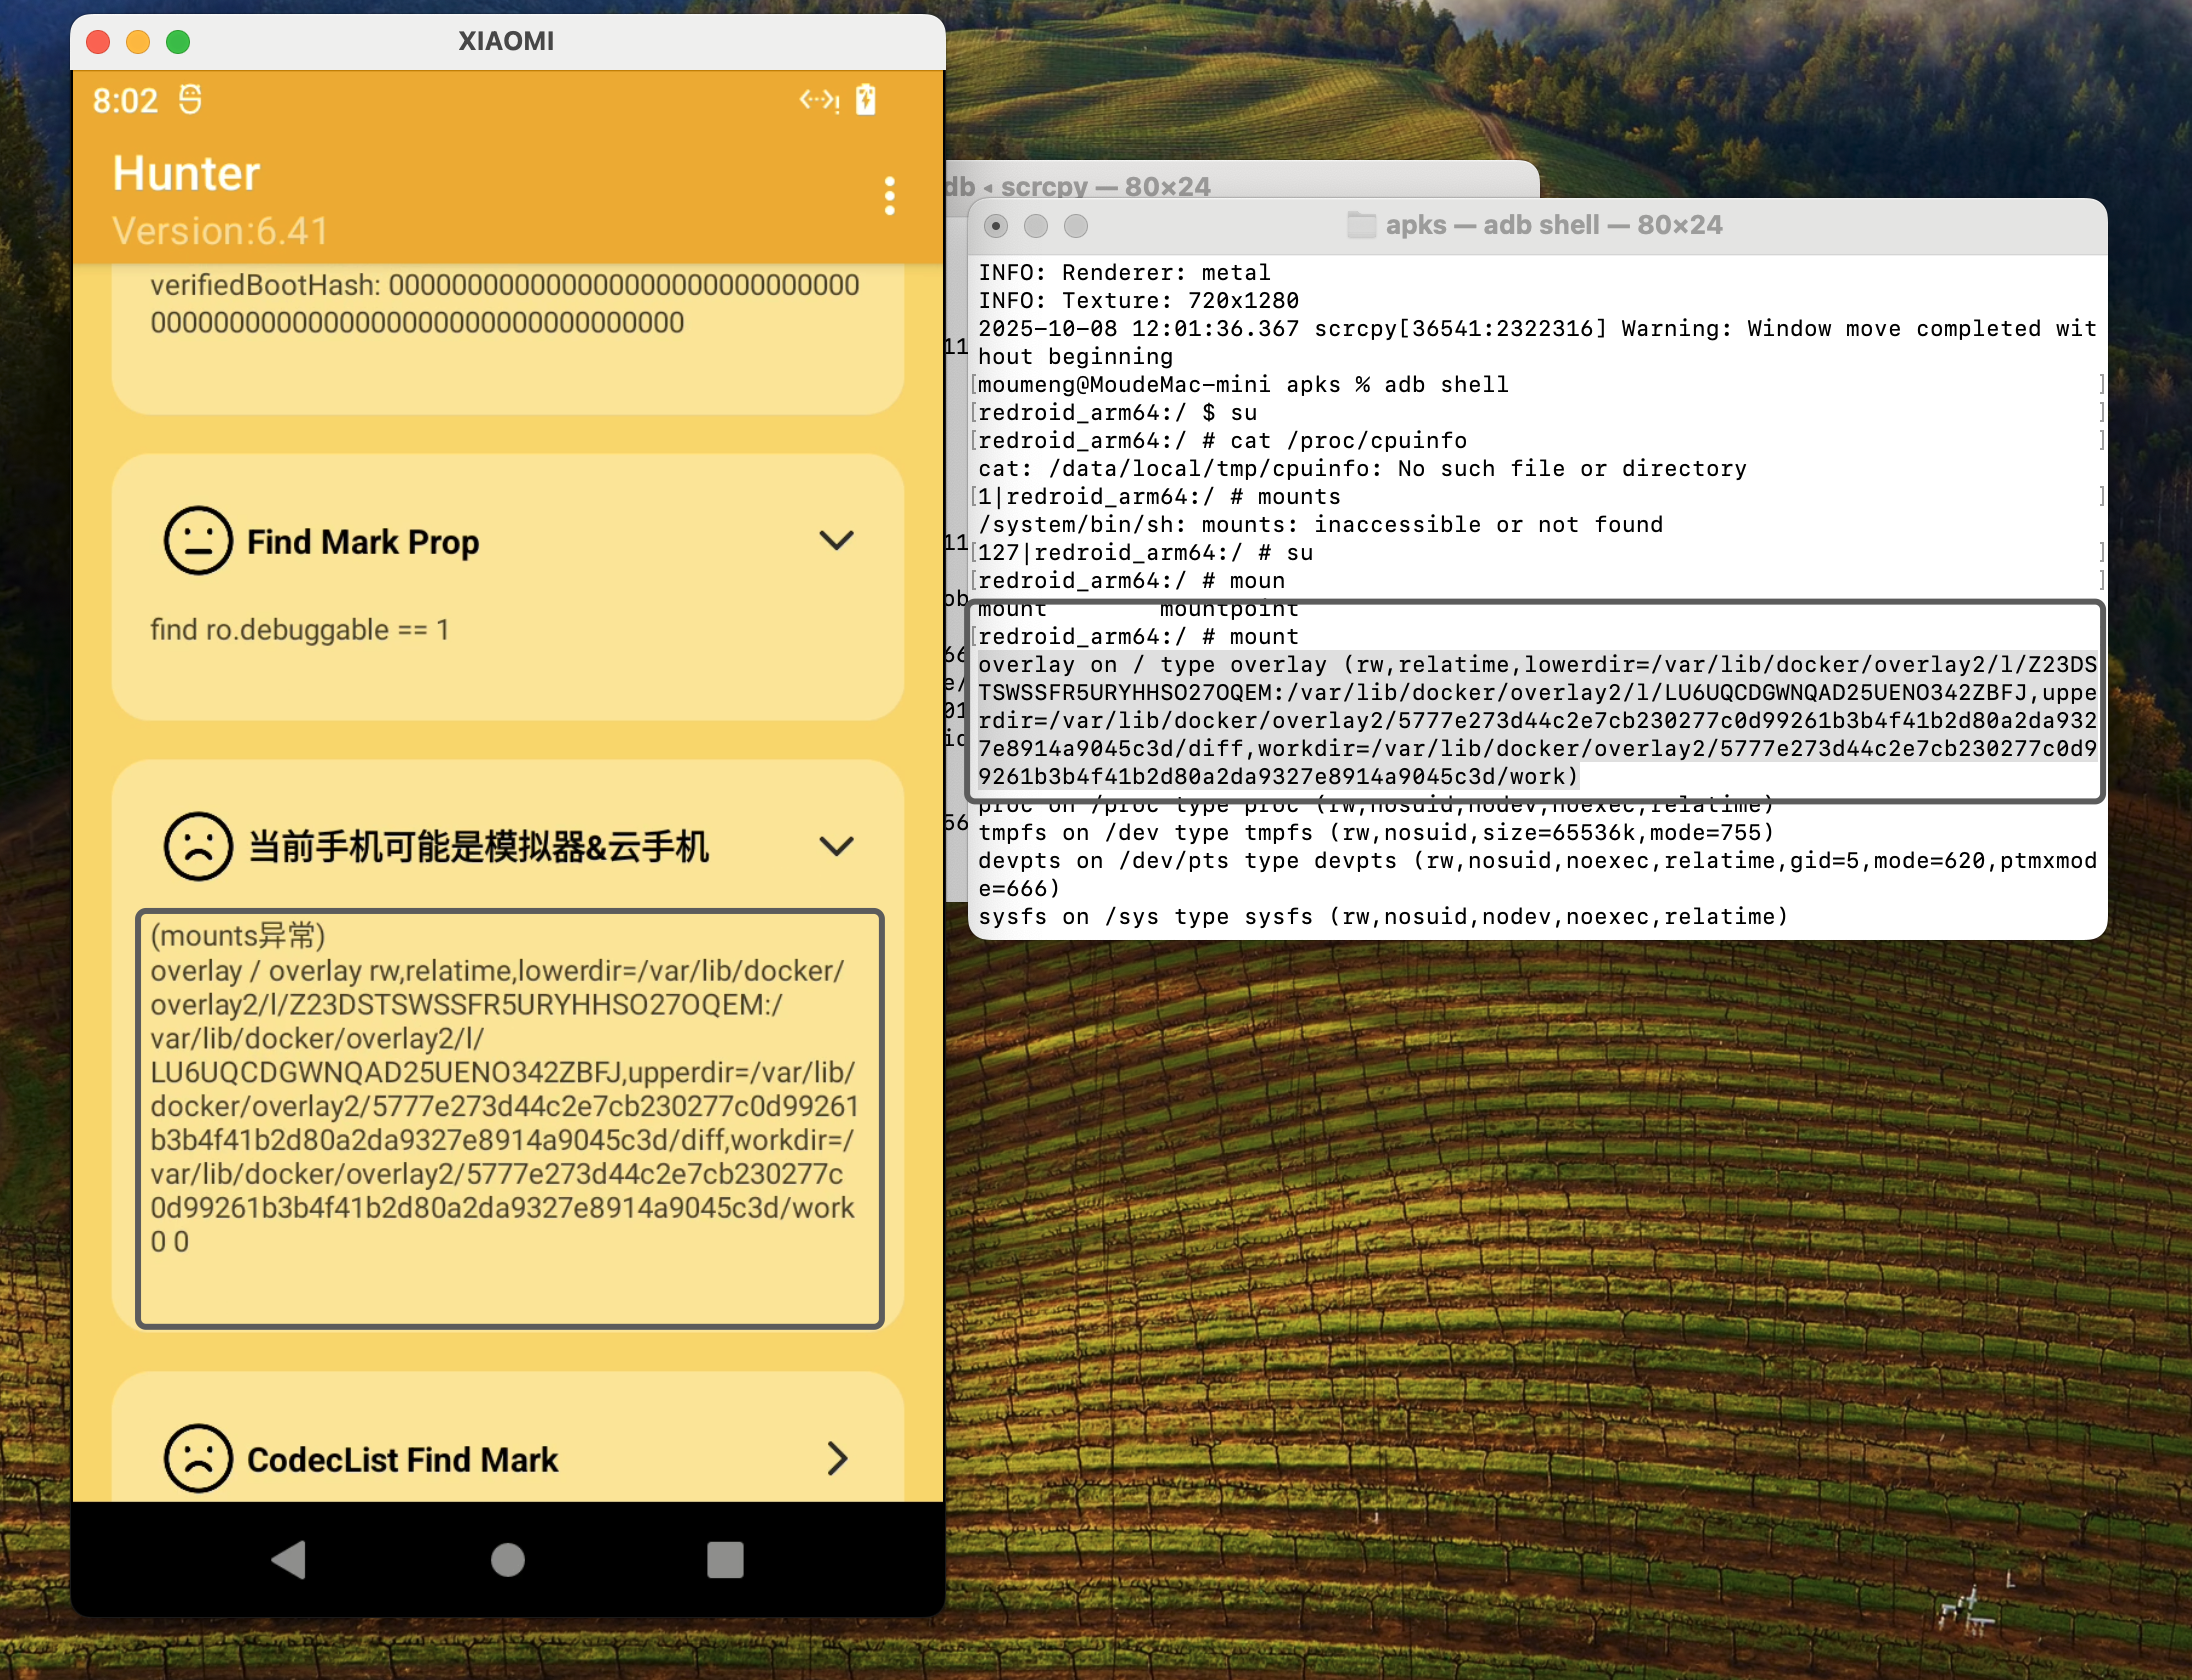Expand the CodecList Find Mark chevron
This screenshot has height=1680, width=2192.
coord(837,1459)
